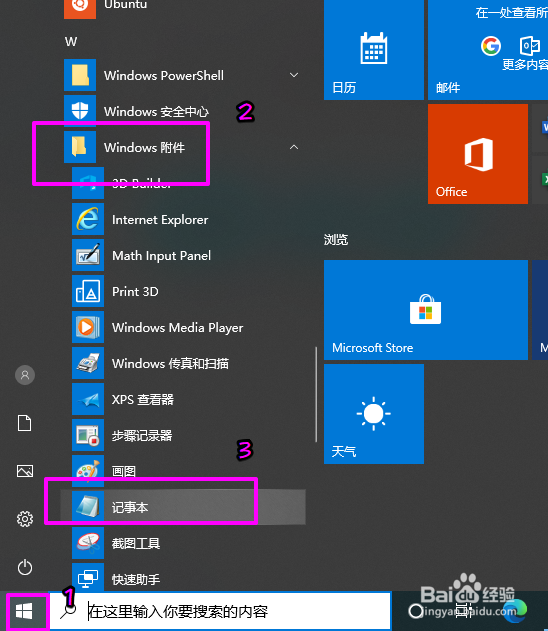This screenshot has width=548, height=631.
Task: Open the 日历 calendar tile
Action: 374,50
